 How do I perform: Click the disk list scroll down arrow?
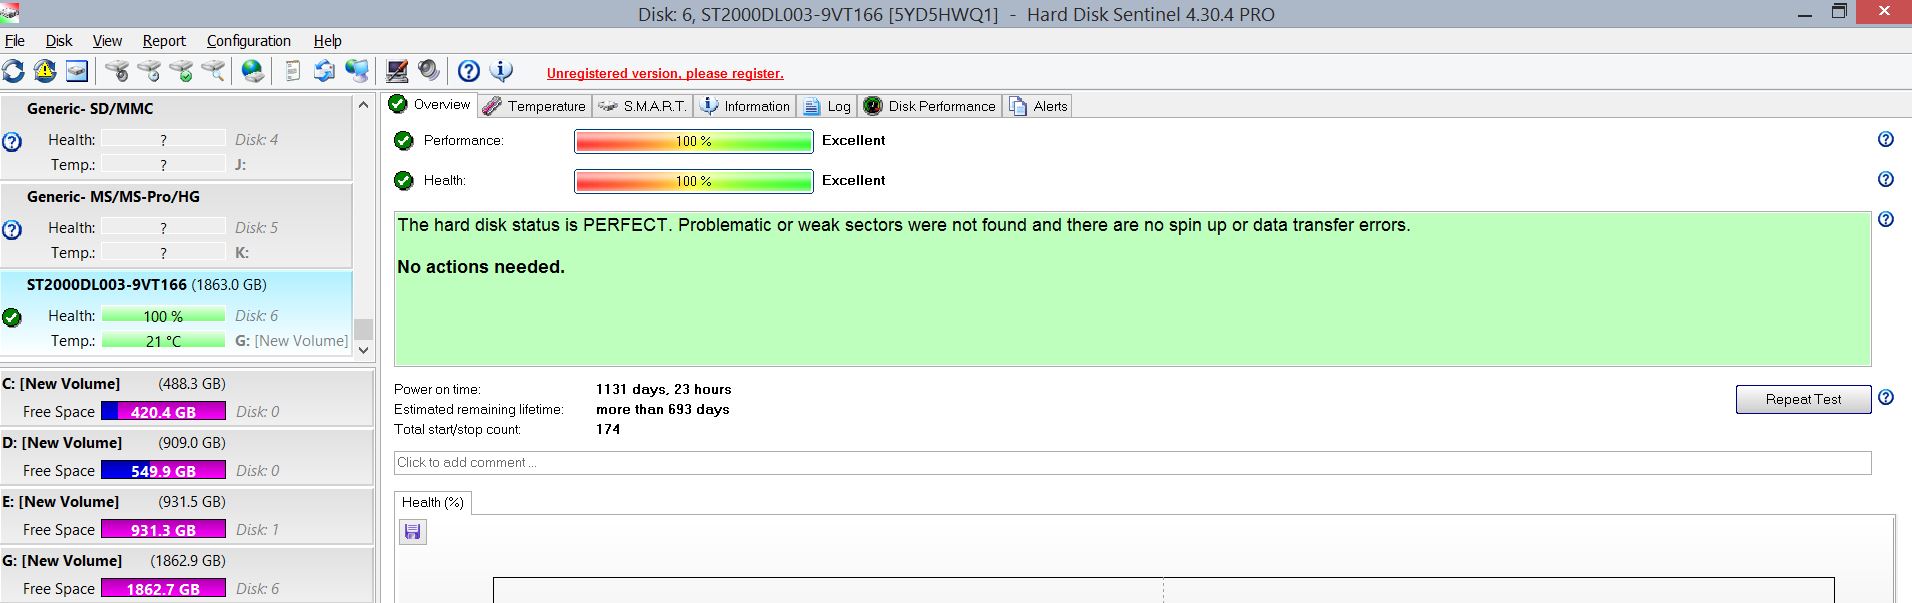(364, 349)
